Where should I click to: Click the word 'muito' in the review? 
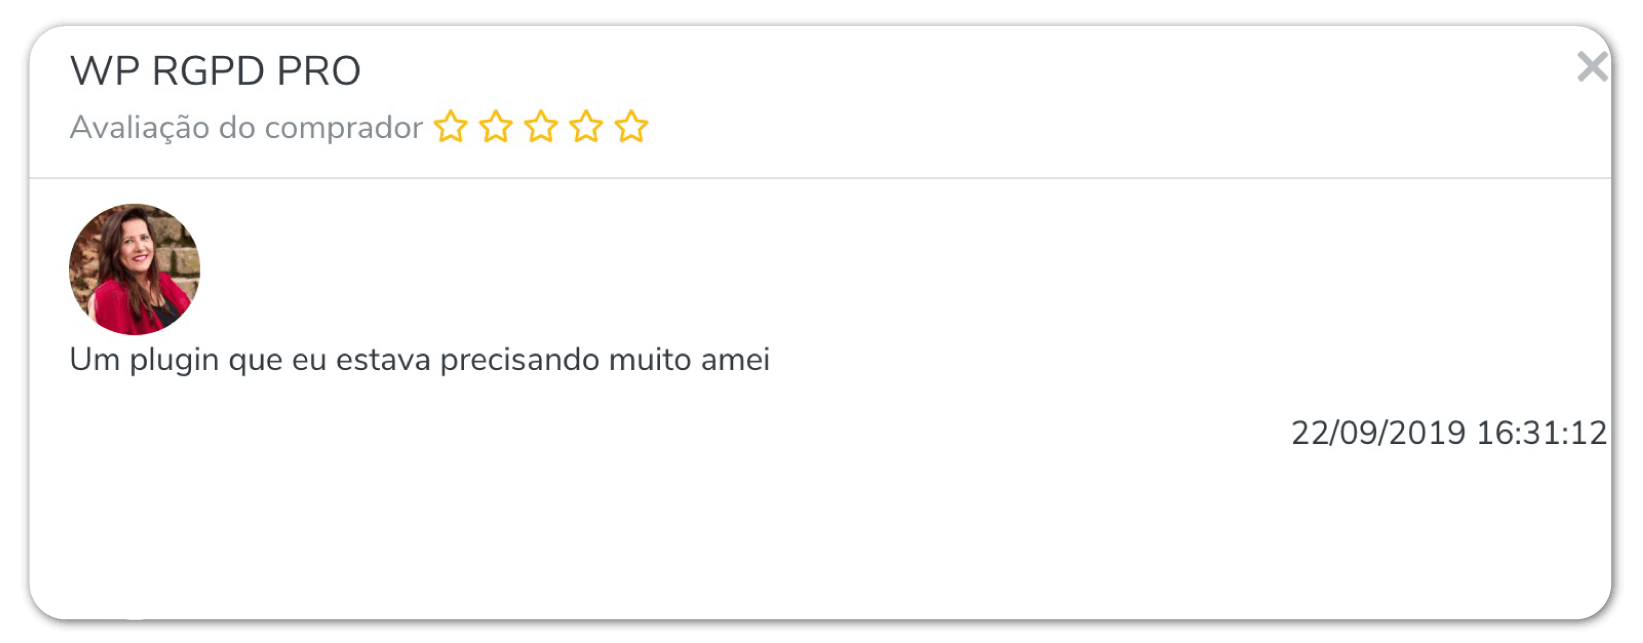coord(649,360)
